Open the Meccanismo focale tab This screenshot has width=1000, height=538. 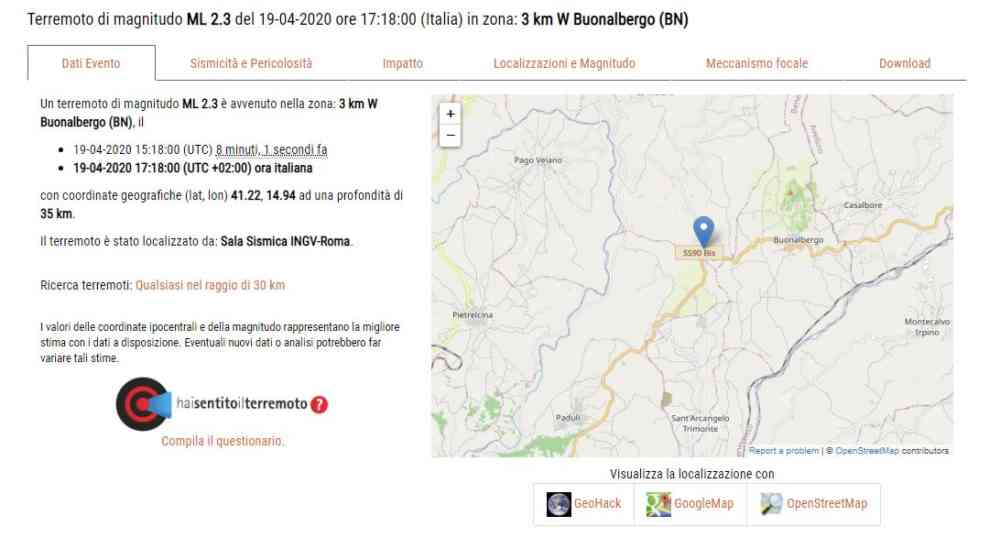pyautogui.click(x=756, y=63)
